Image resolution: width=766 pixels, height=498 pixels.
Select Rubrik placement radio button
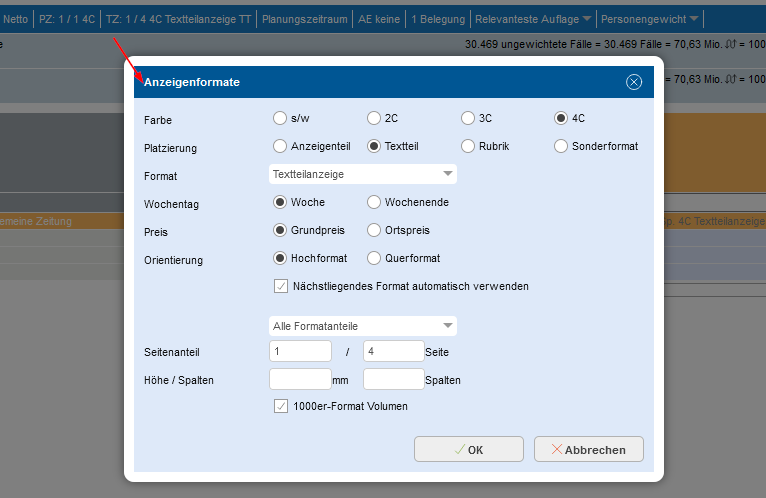(468, 146)
